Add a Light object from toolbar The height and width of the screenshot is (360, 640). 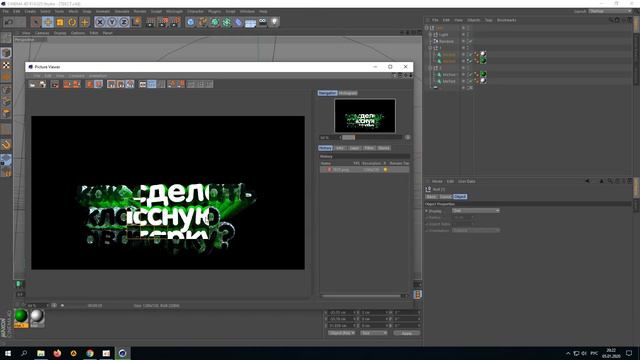click(274, 22)
